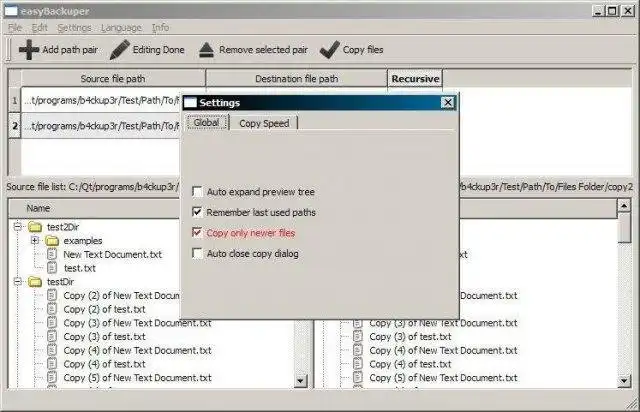Click up arrow of destination list scrollbar
640x412 pixels.
tap(624, 206)
